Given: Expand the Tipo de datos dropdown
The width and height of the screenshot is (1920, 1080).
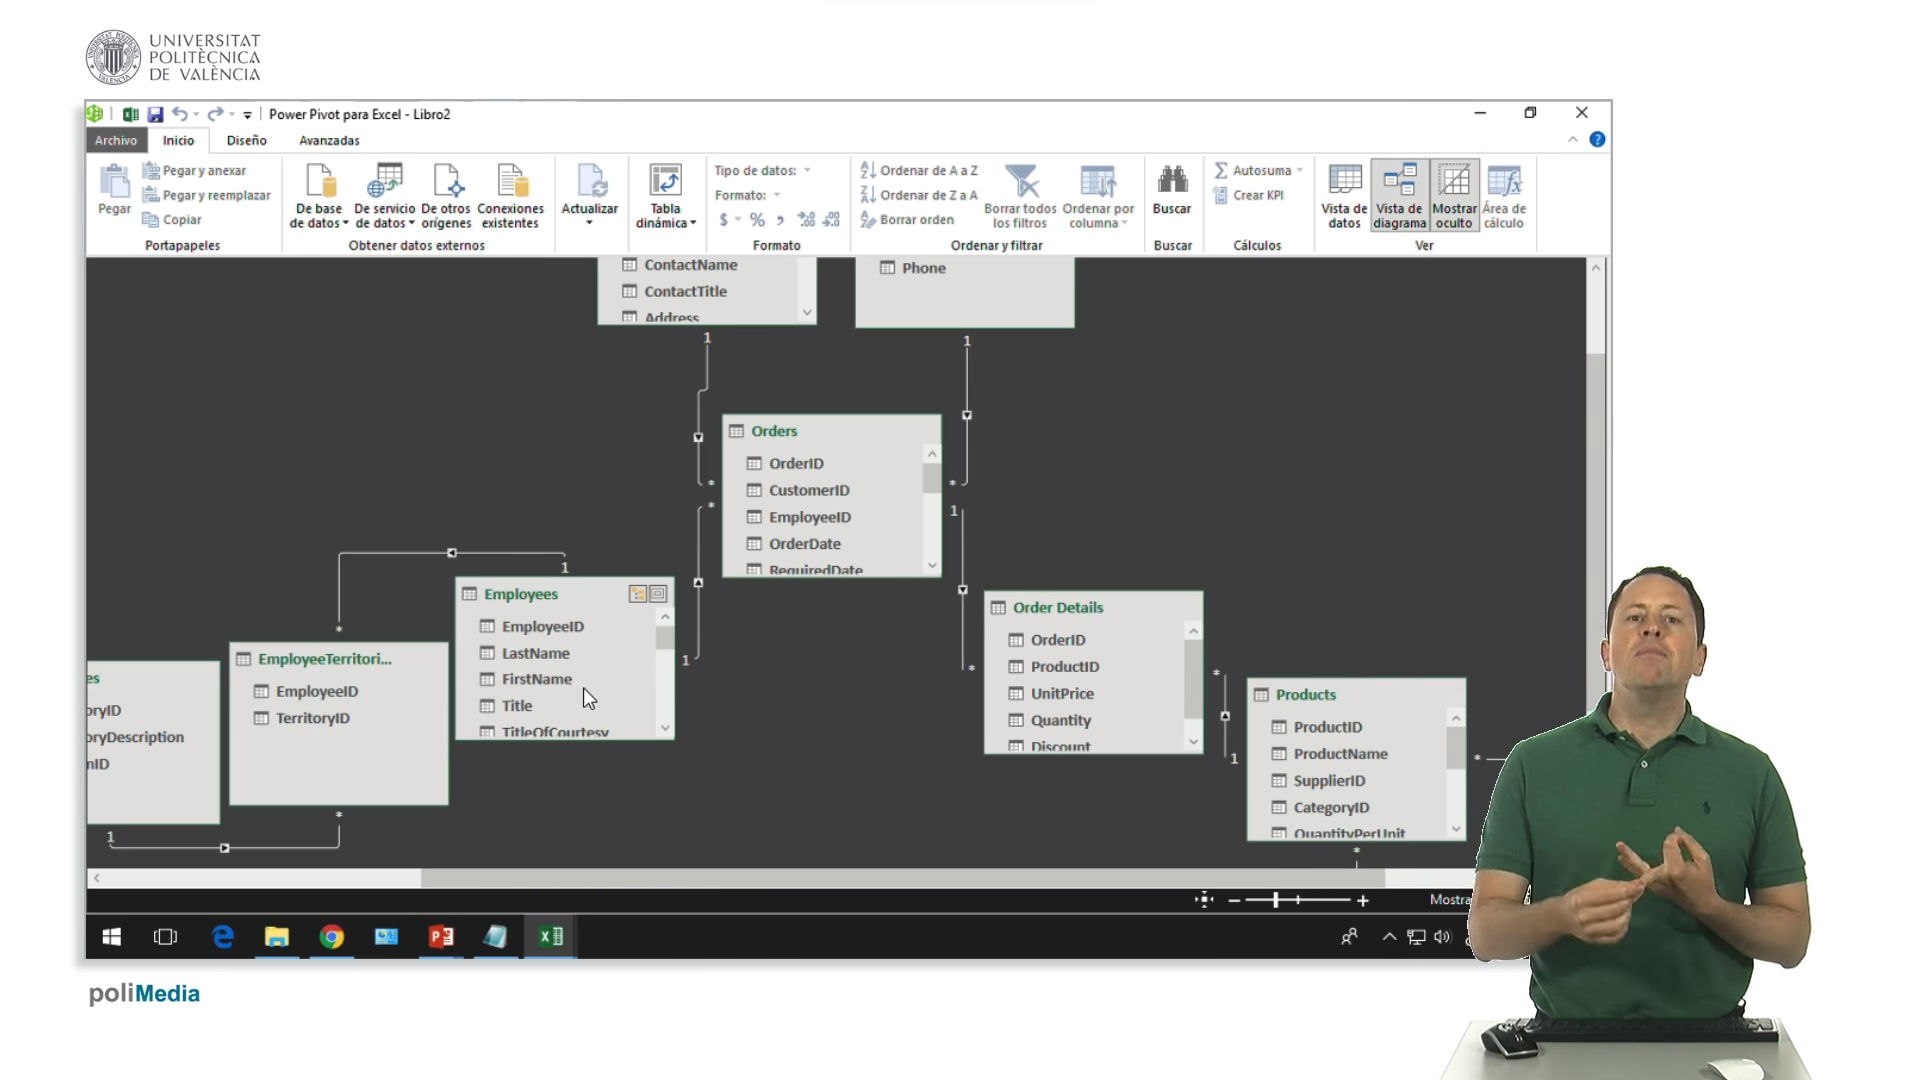Looking at the screenshot, I should [x=807, y=171].
